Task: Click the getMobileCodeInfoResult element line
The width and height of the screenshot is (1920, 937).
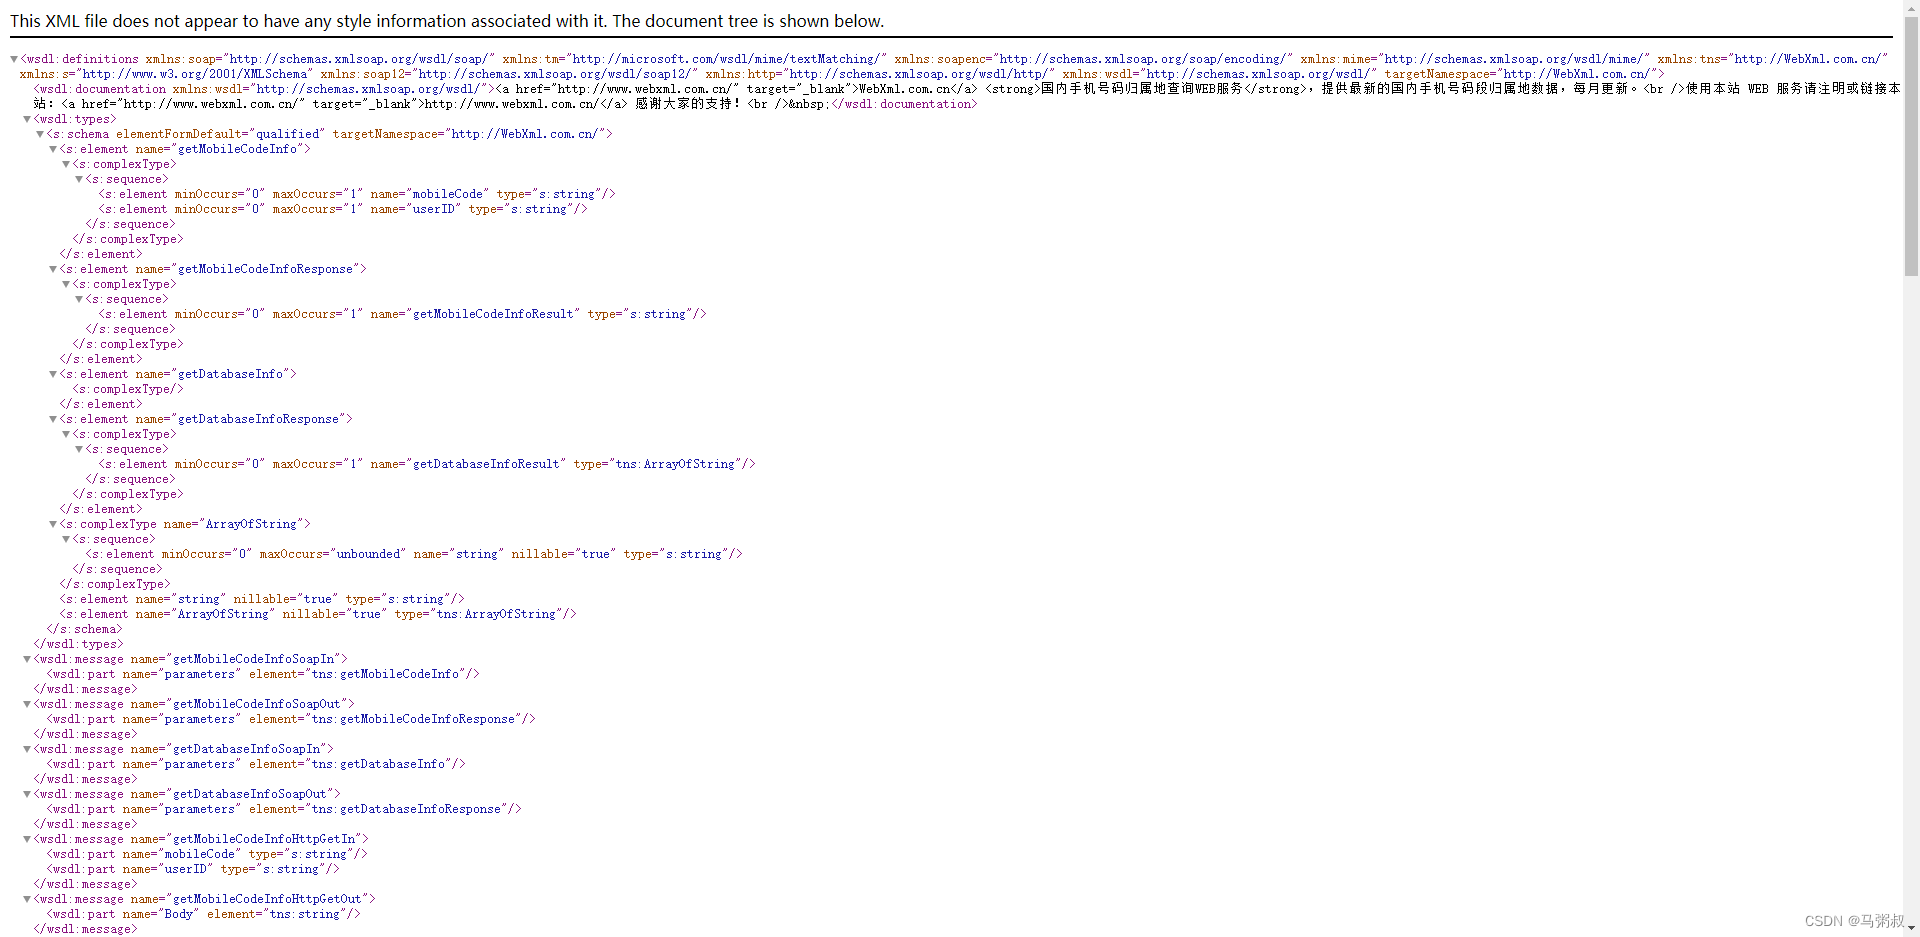Action: (x=402, y=314)
